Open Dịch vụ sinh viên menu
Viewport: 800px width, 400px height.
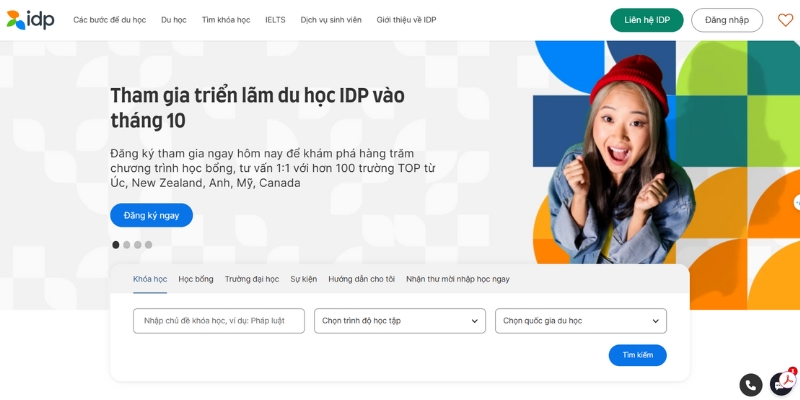(x=331, y=20)
